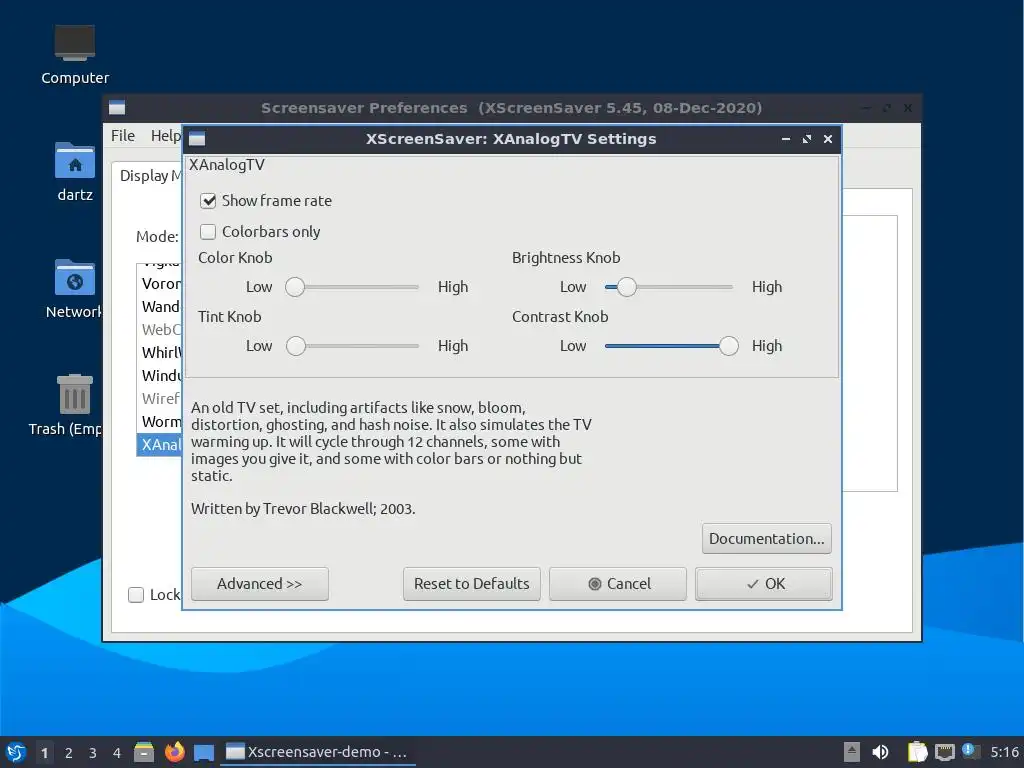Viewport: 1024px width, 768px height.
Task: Select the WindupRobot entry in screensaver list
Action: tap(160, 376)
